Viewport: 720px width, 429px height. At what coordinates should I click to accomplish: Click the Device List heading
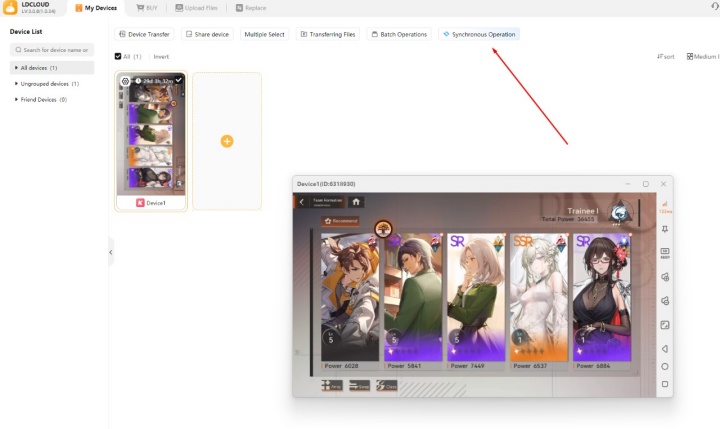pyautogui.click(x=26, y=32)
